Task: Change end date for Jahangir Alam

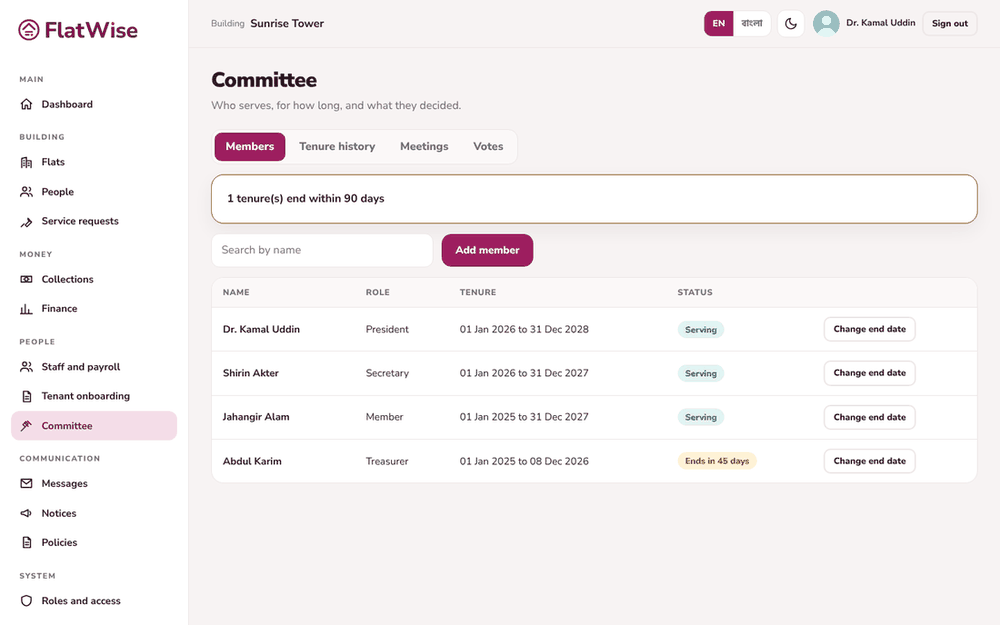Action: [869, 417]
